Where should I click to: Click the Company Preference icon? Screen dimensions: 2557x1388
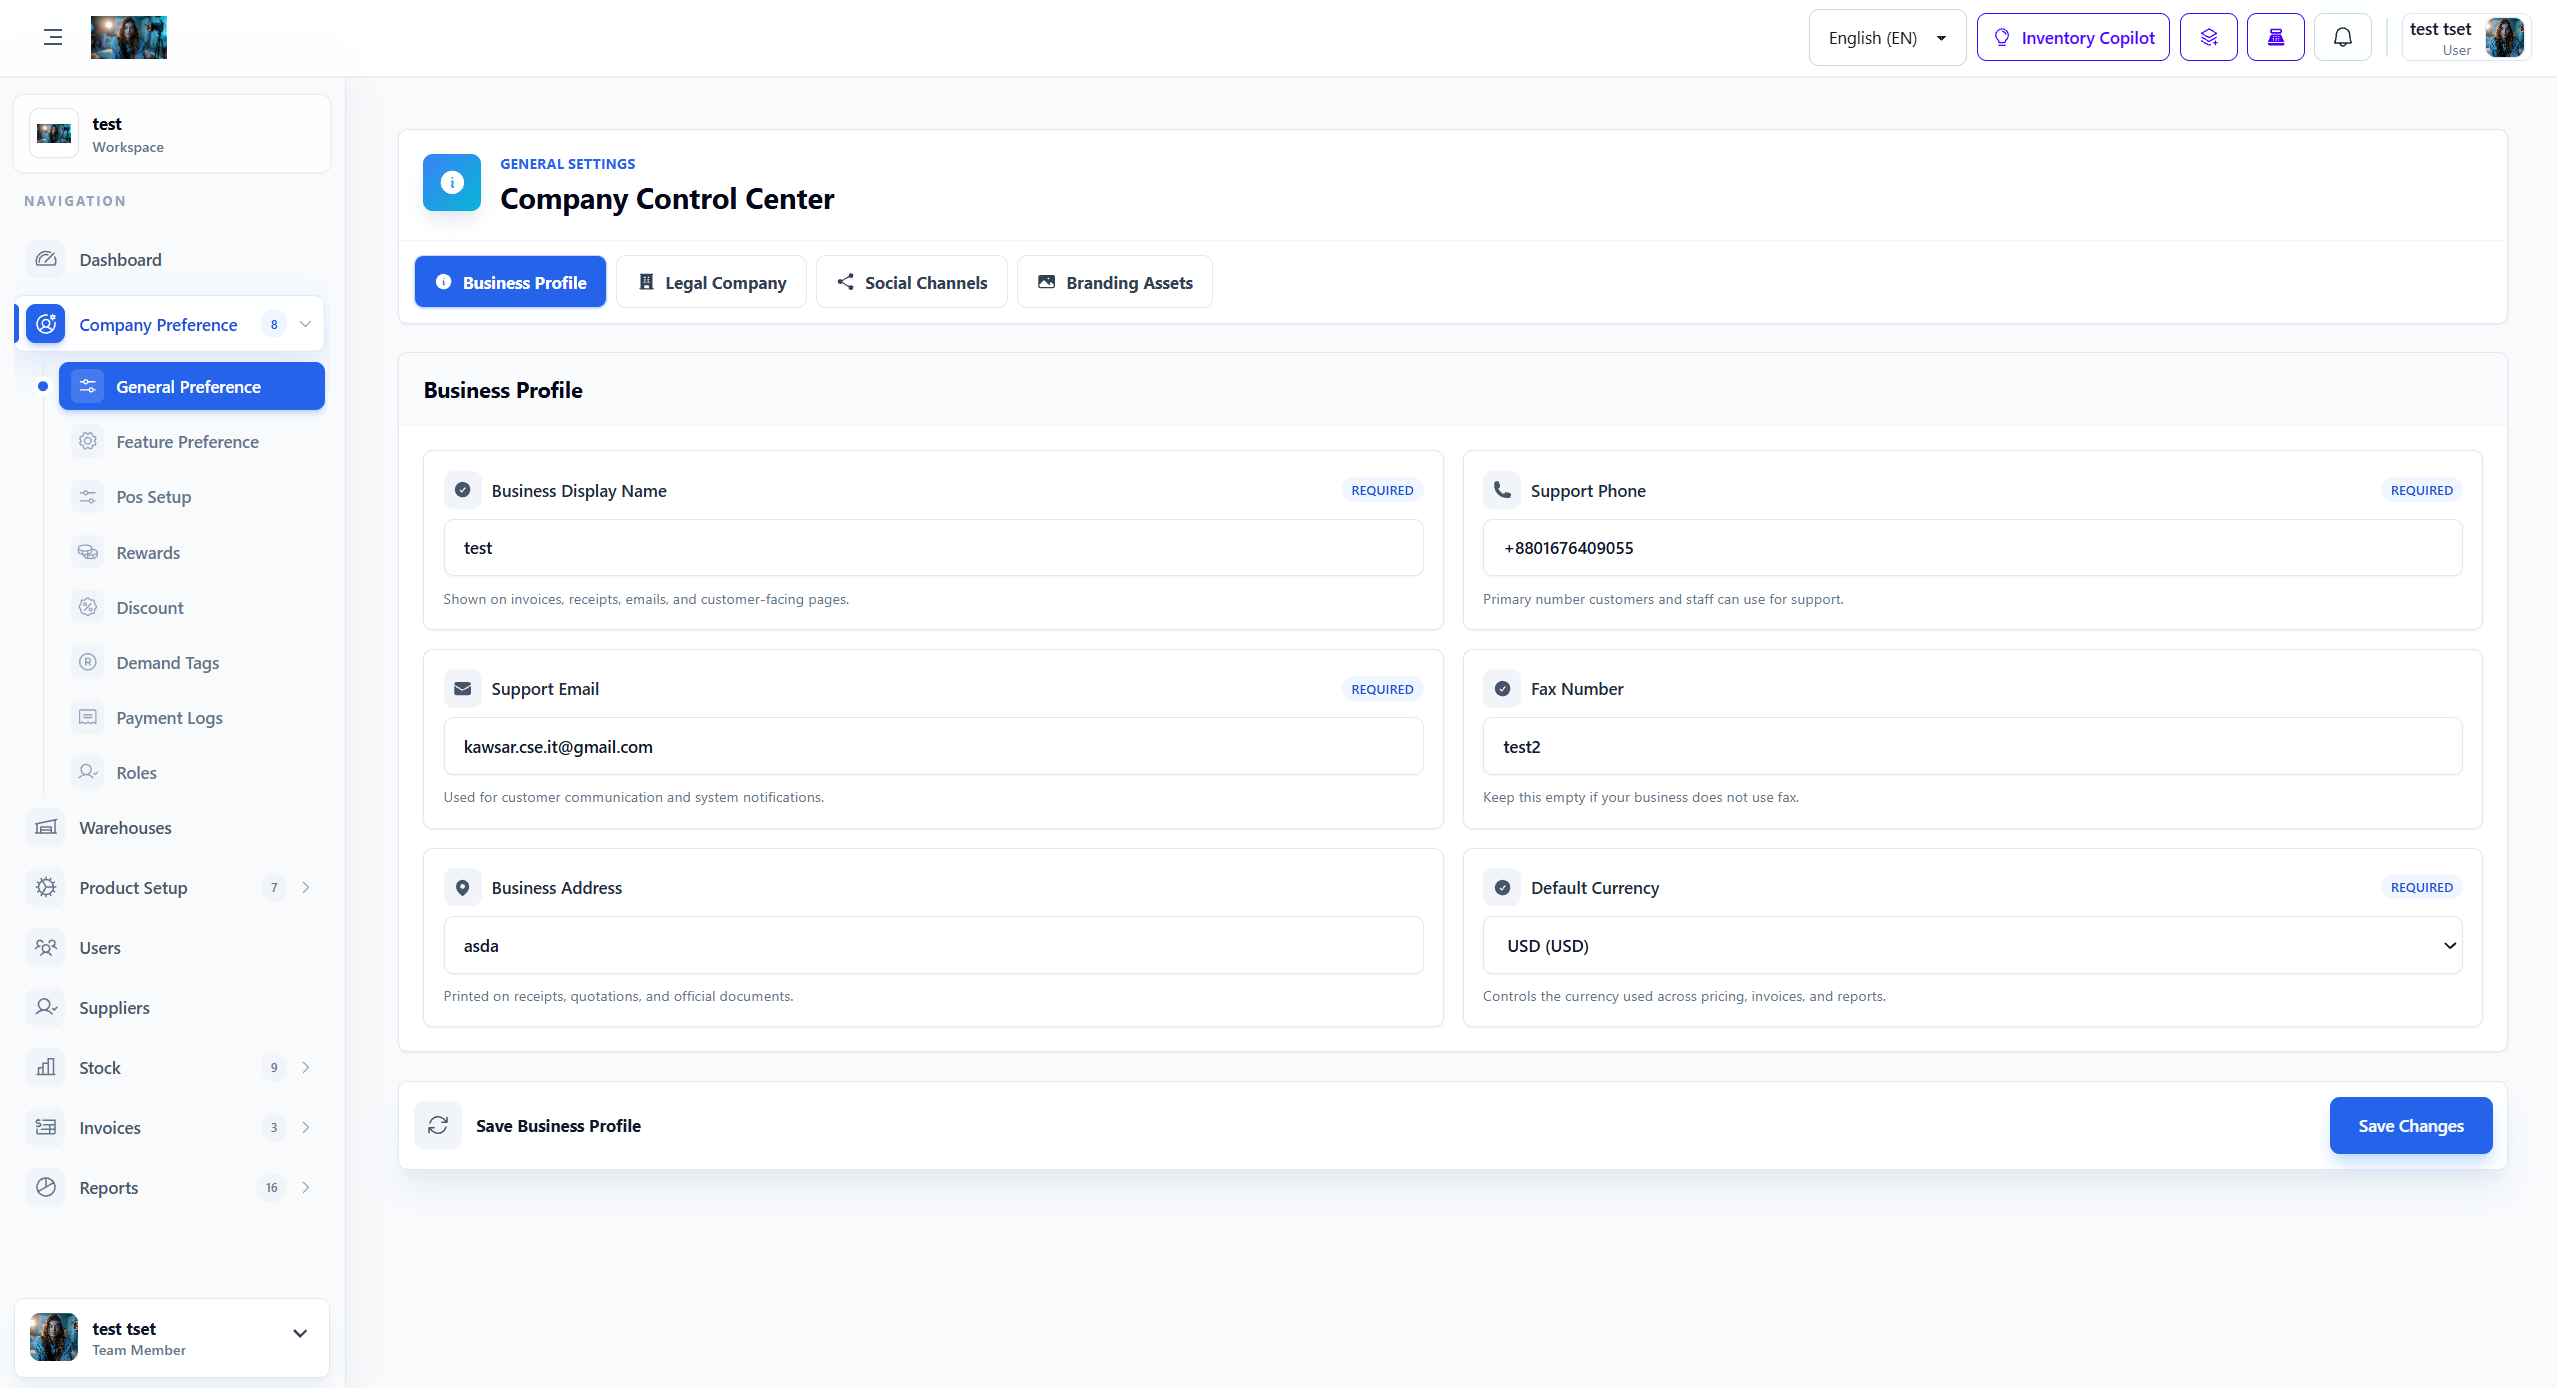coord(46,324)
